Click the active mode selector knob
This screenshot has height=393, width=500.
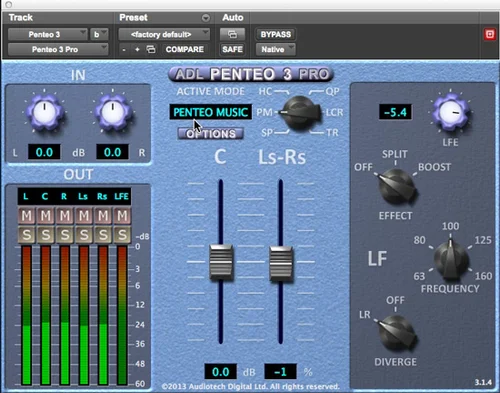click(299, 113)
